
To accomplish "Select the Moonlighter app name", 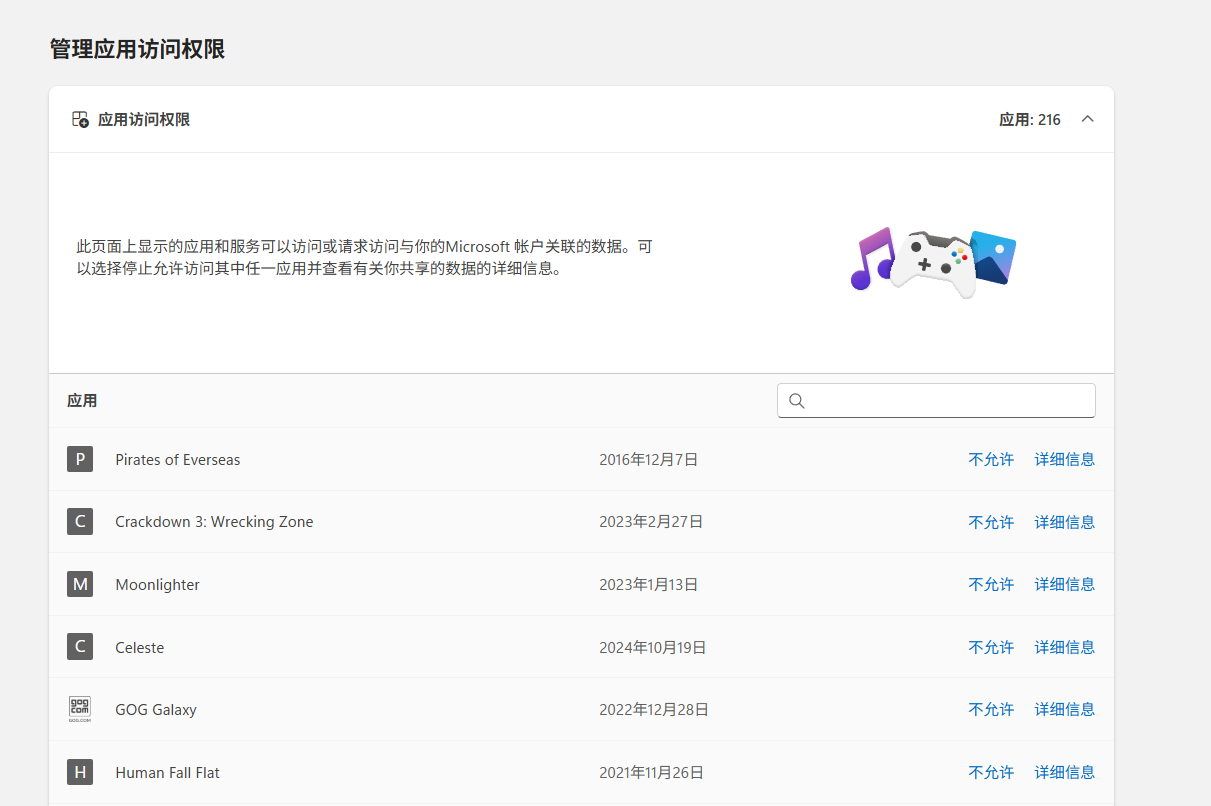I will coord(157,585).
